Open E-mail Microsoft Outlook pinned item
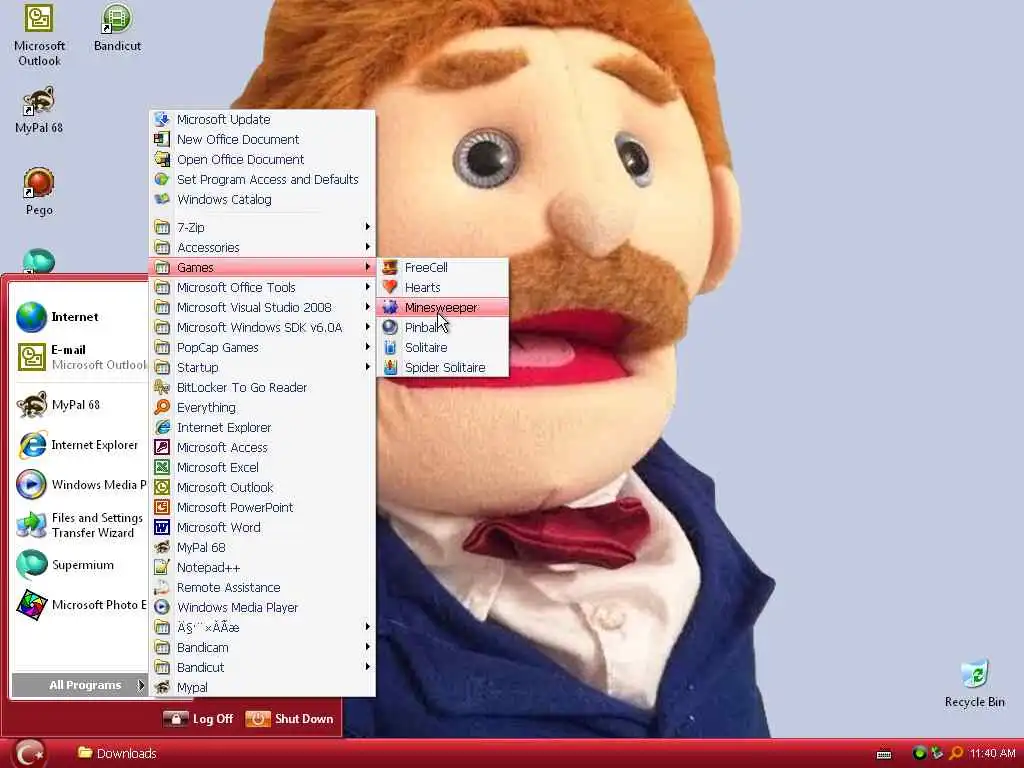The width and height of the screenshot is (1024, 768). click(81, 357)
